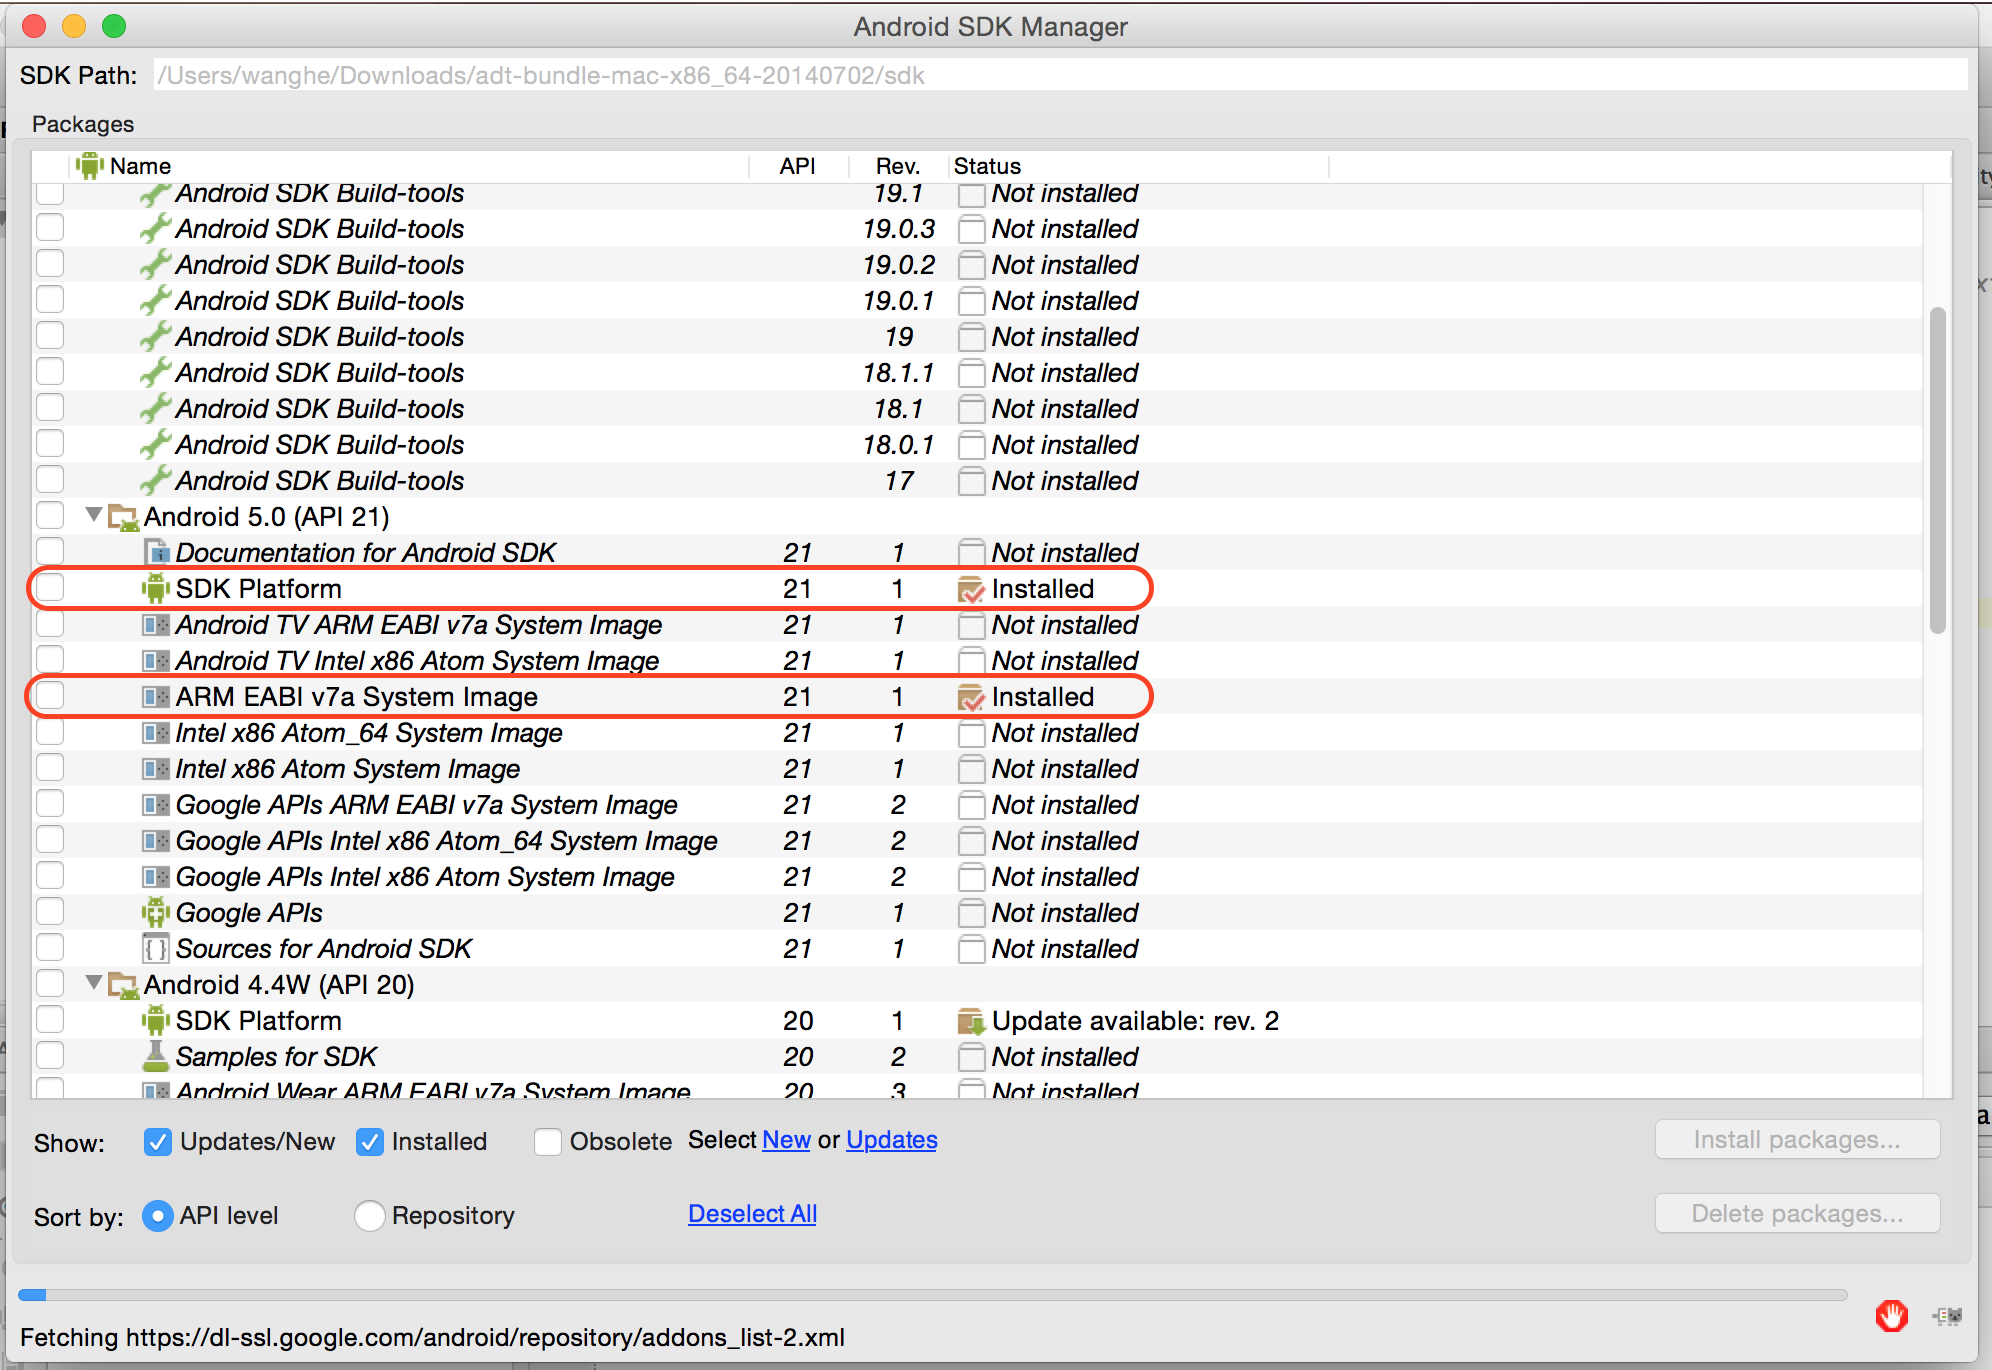Viewport: 1992px width, 1370px height.
Task: Select the Intel x86 Atom System Image row
Action: click(977, 768)
